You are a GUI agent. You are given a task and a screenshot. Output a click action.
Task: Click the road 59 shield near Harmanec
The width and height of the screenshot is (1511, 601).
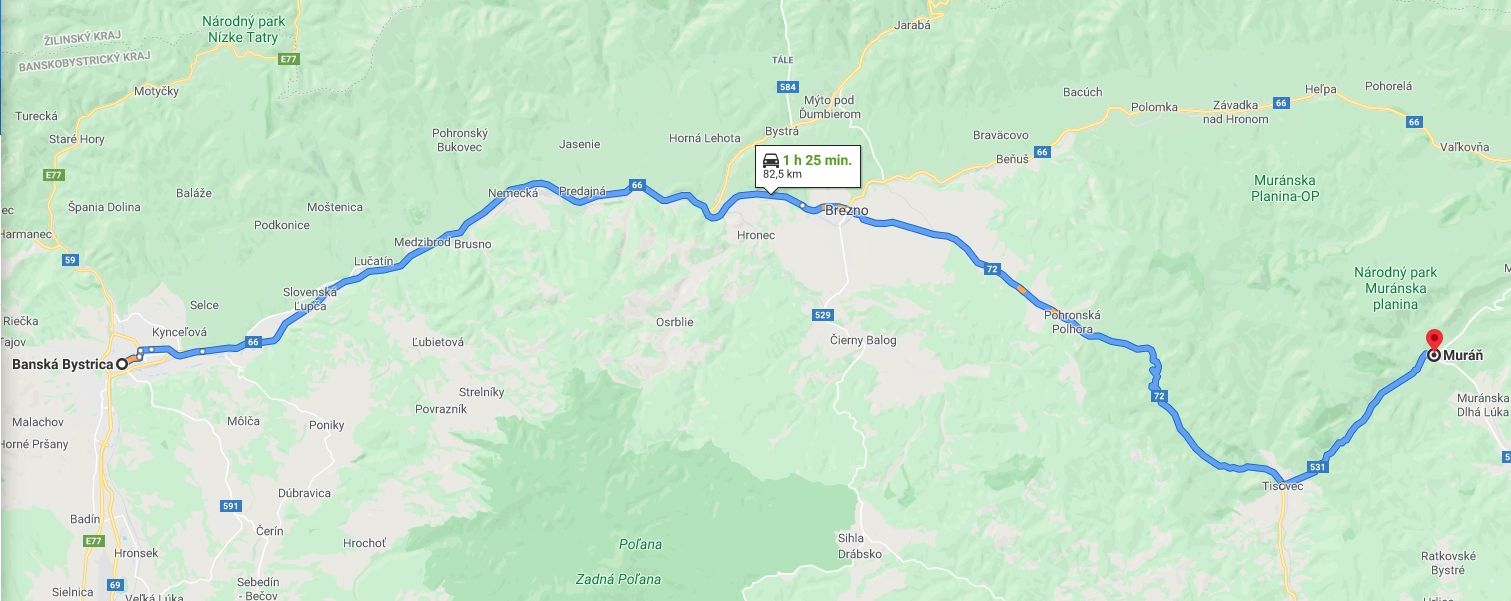[x=69, y=260]
